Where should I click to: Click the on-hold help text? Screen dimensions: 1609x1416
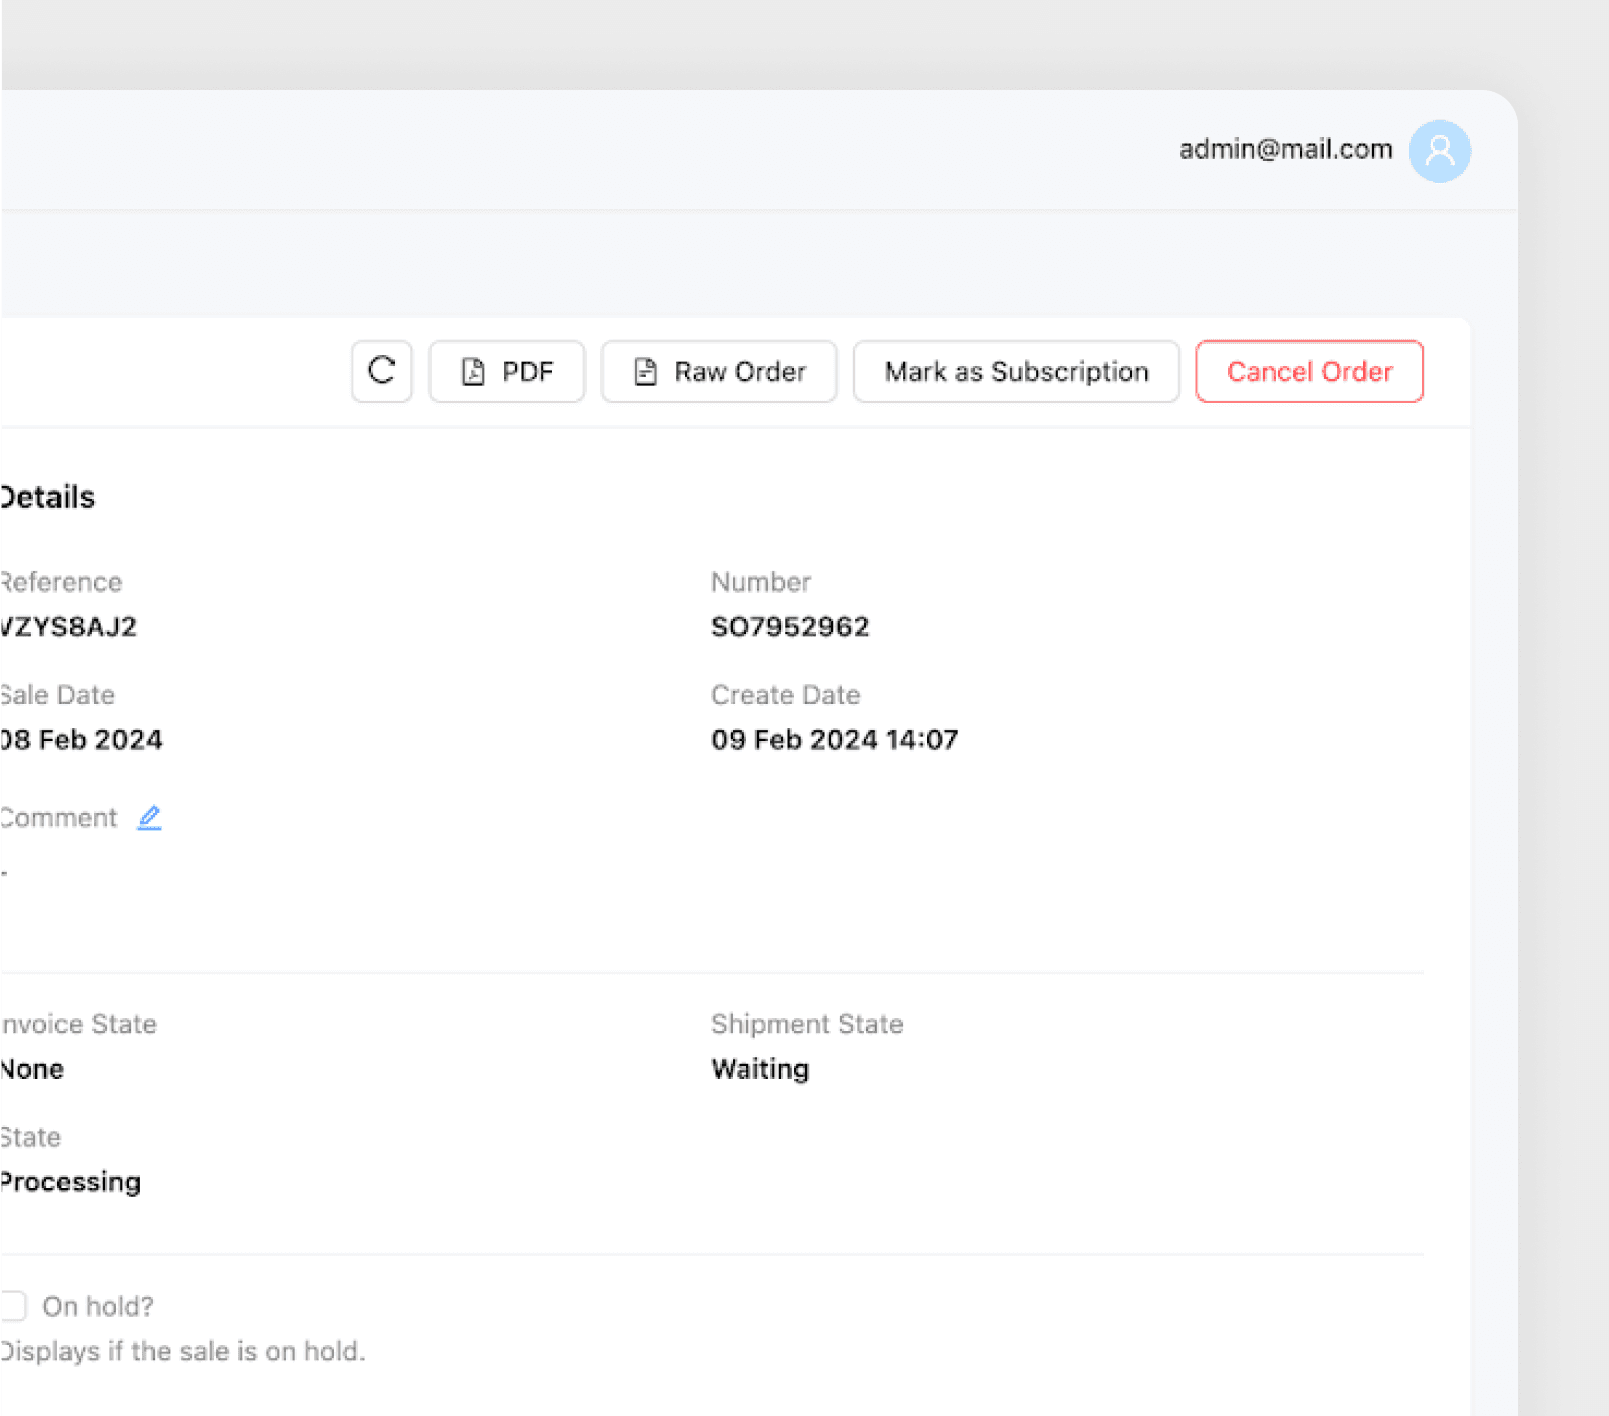[x=183, y=1351]
